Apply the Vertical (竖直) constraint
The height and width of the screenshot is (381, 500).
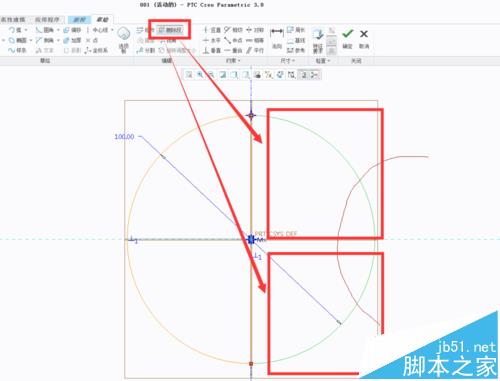point(212,30)
